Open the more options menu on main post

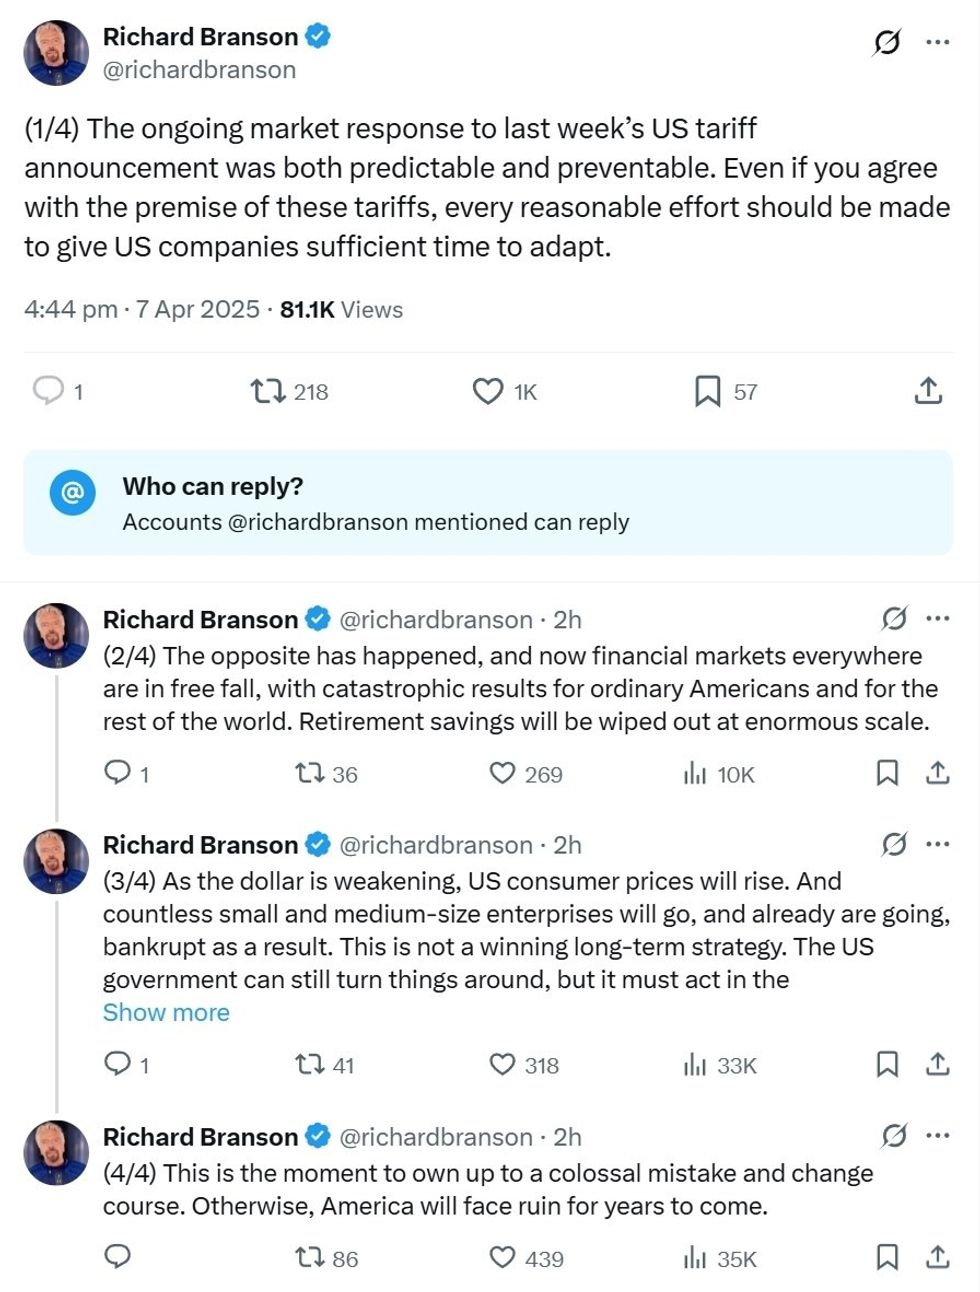937,42
